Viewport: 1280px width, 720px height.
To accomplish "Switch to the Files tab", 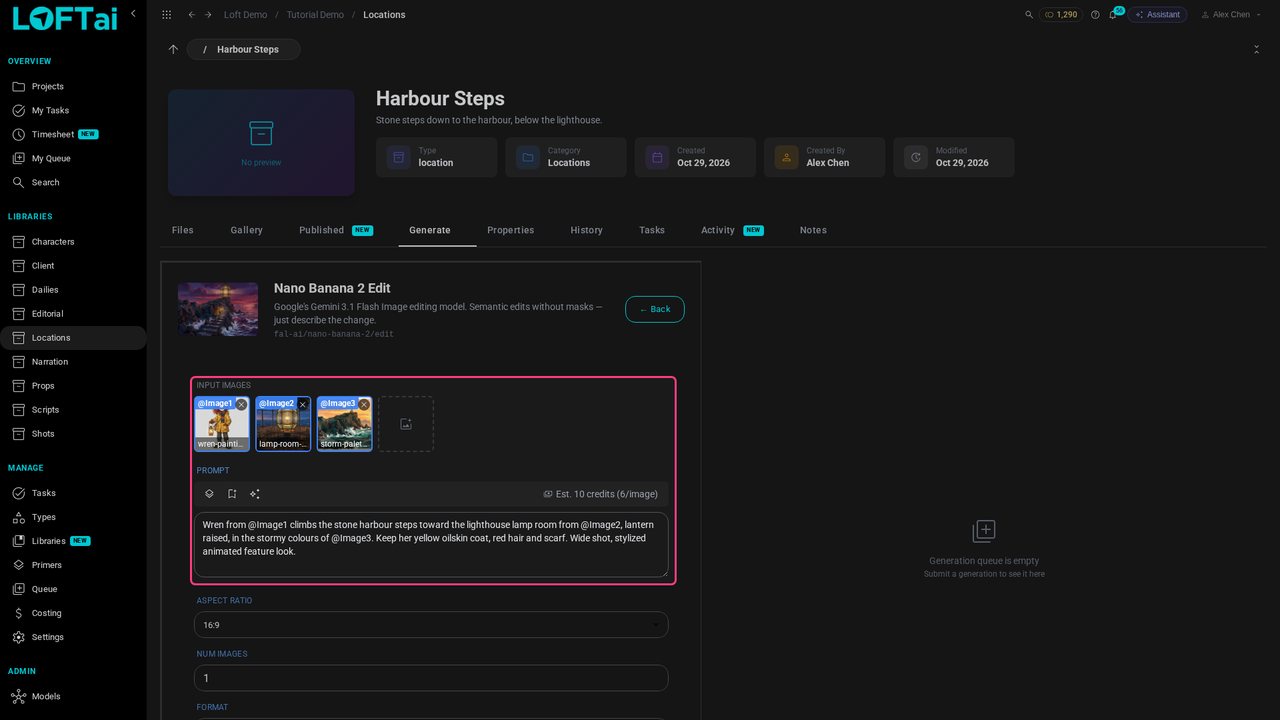I will coord(183,230).
